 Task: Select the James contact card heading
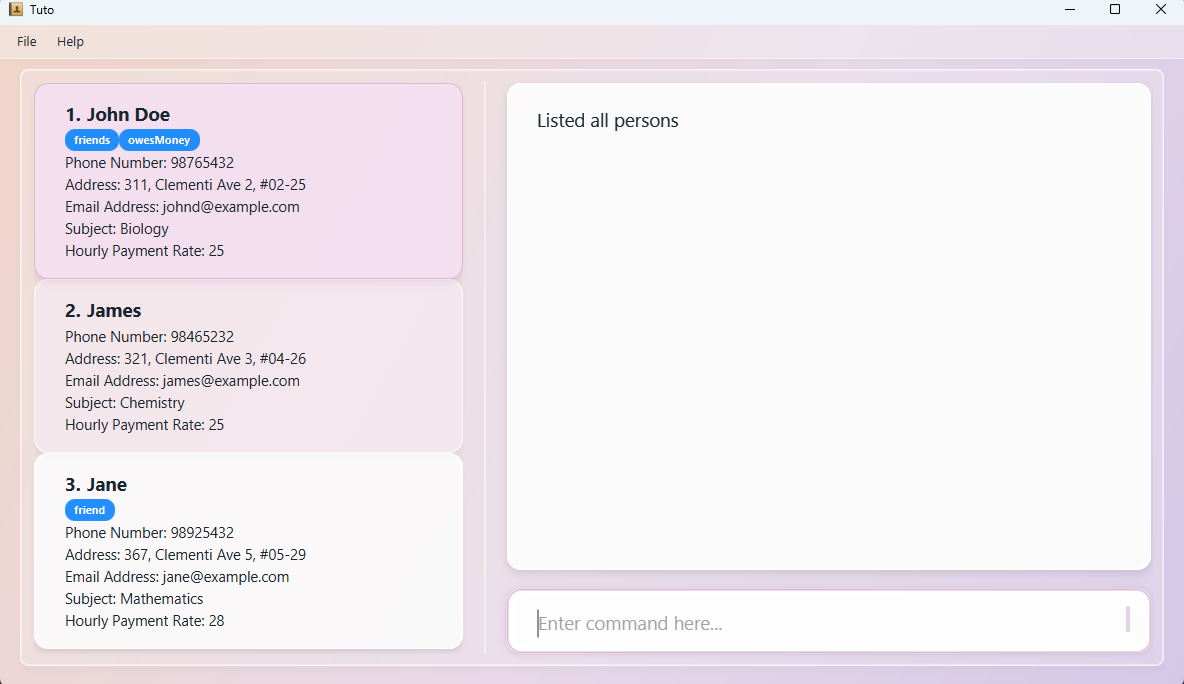pos(103,311)
